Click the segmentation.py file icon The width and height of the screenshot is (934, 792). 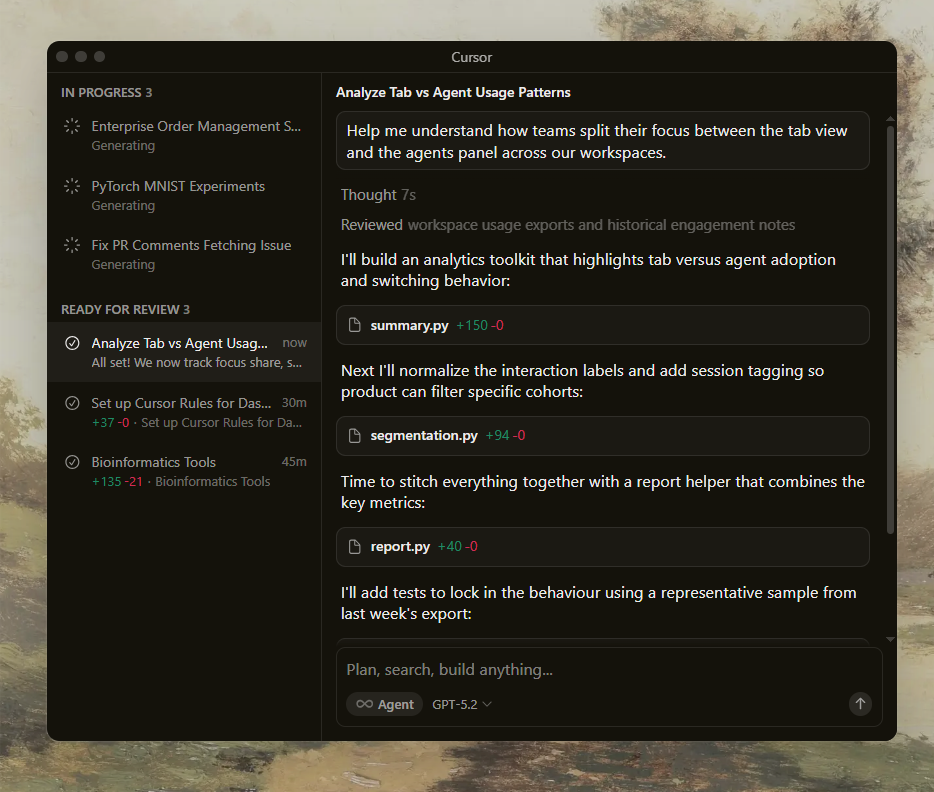coord(354,436)
